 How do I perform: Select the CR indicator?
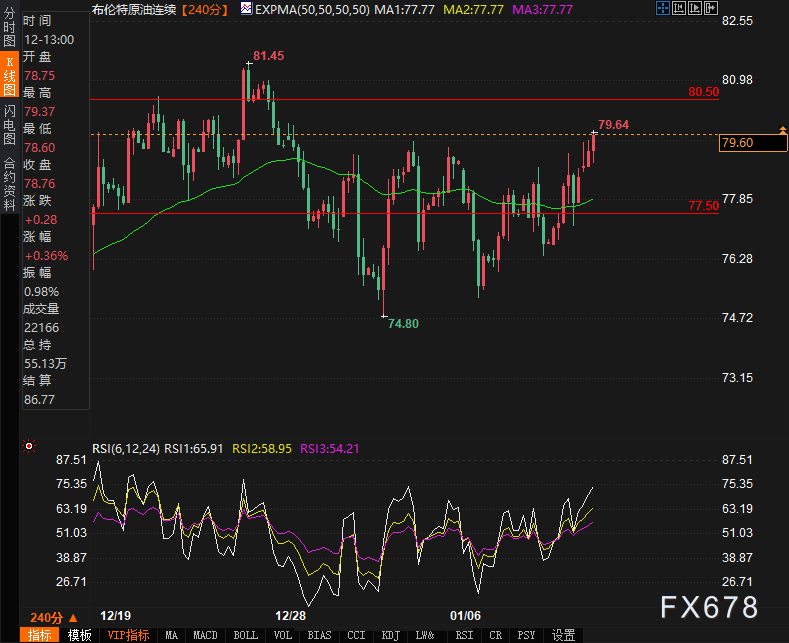[x=496, y=635]
